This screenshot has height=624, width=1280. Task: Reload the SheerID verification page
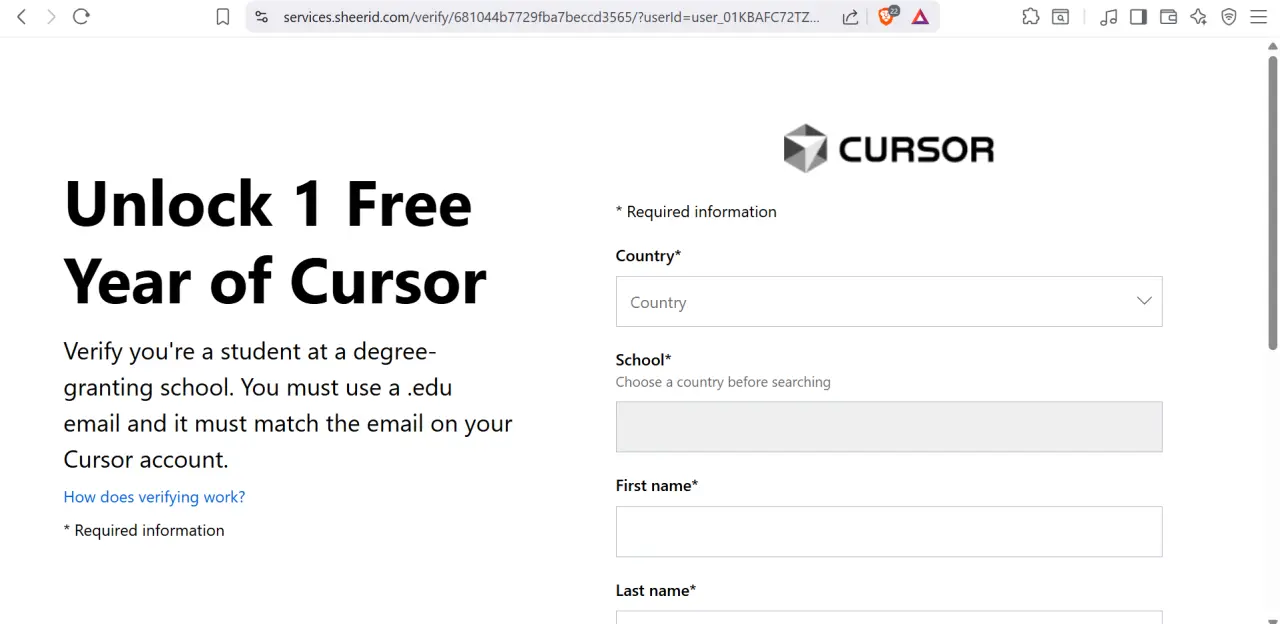click(x=82, y=17)
